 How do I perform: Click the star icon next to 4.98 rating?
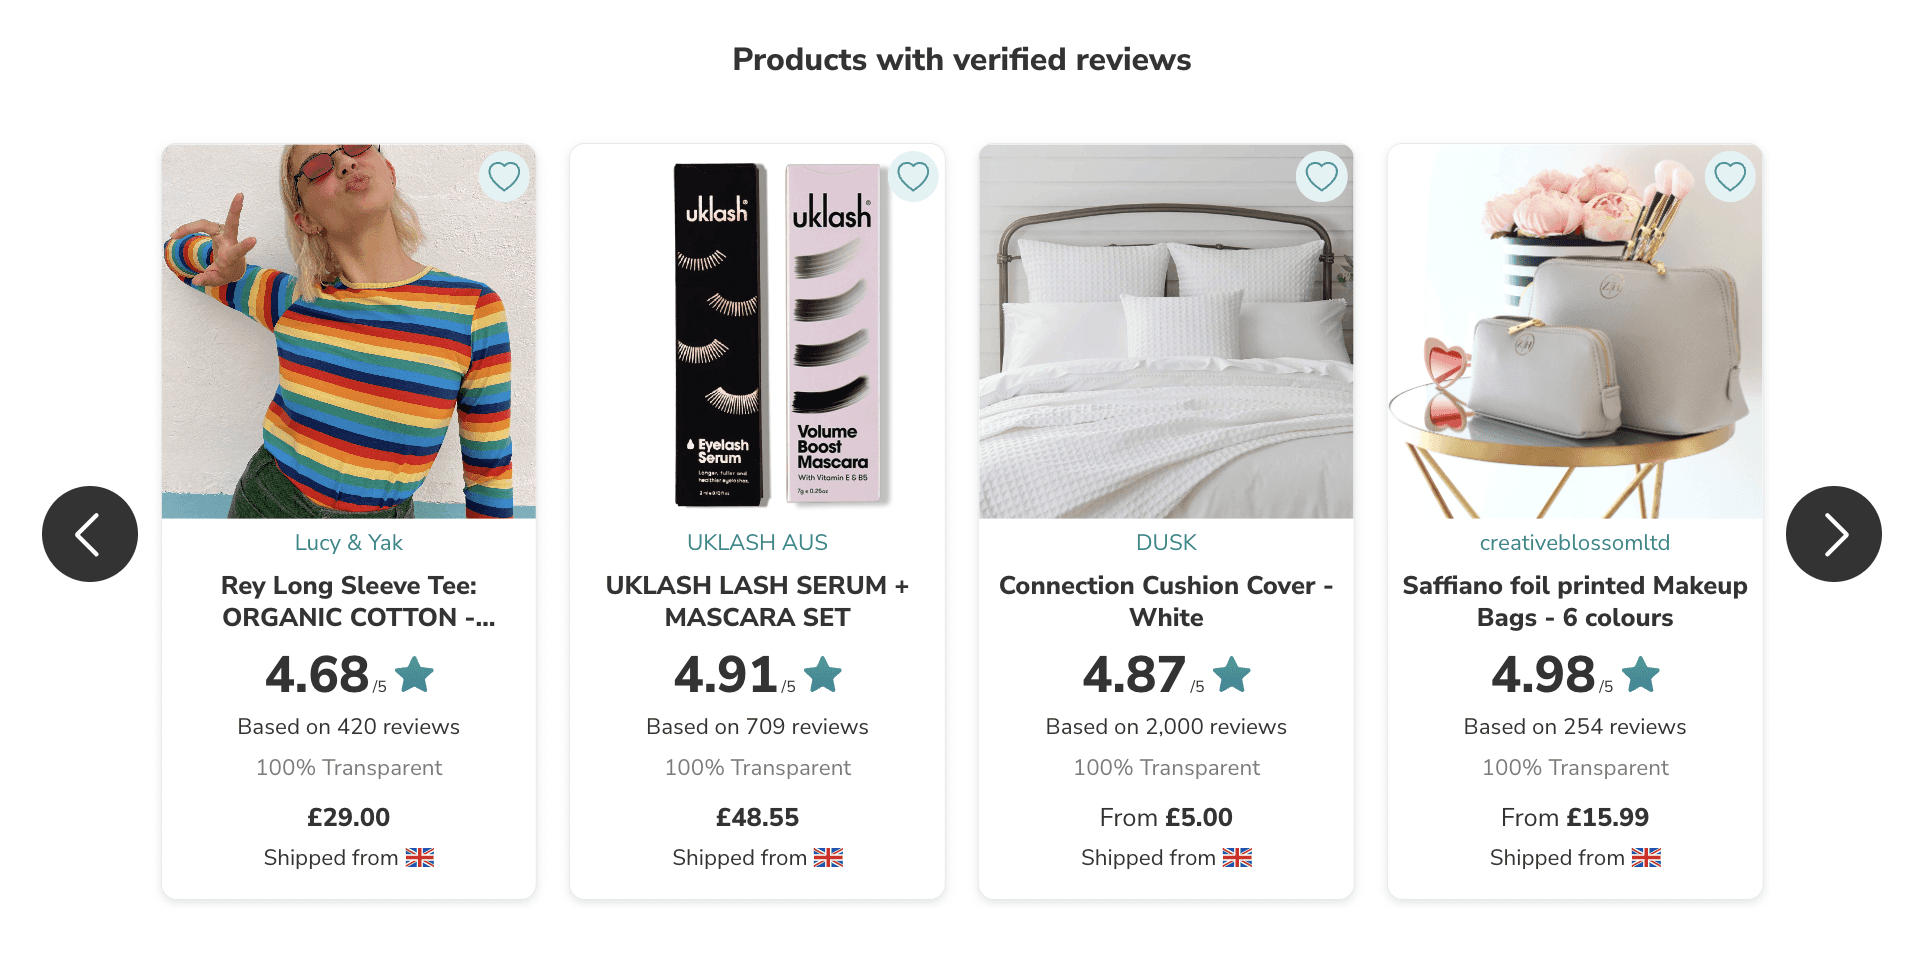1640,675
